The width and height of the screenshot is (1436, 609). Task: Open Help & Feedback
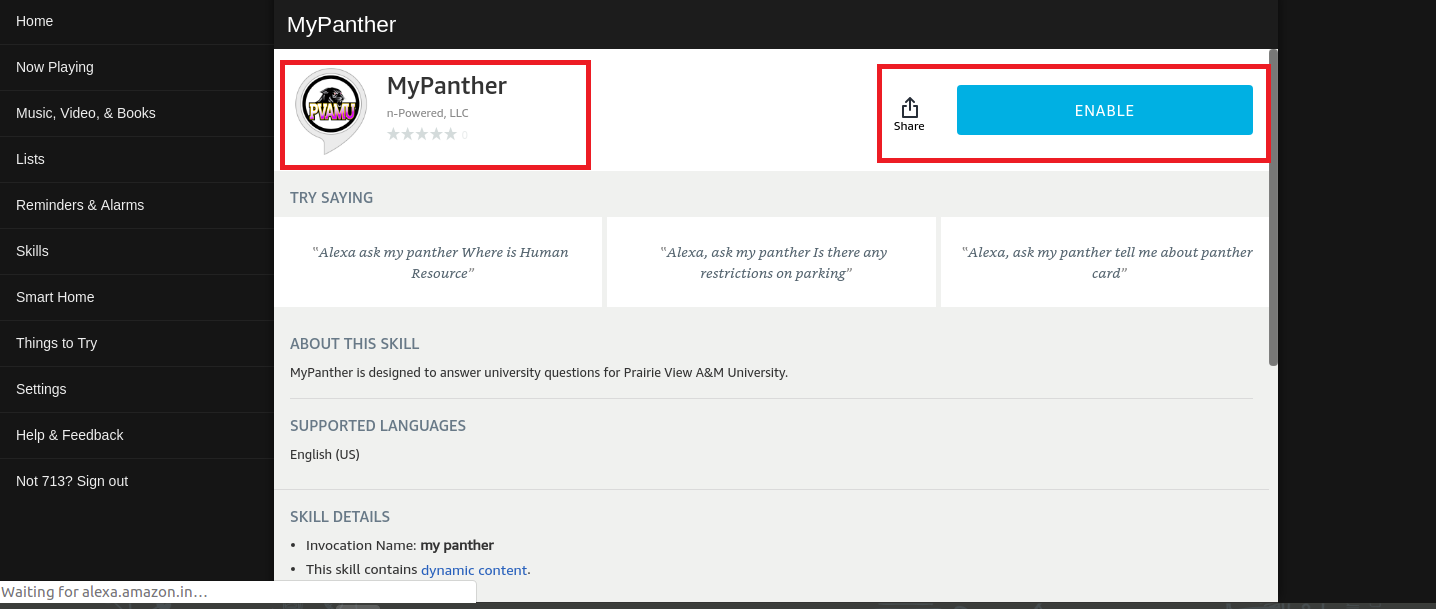[136, 435]
